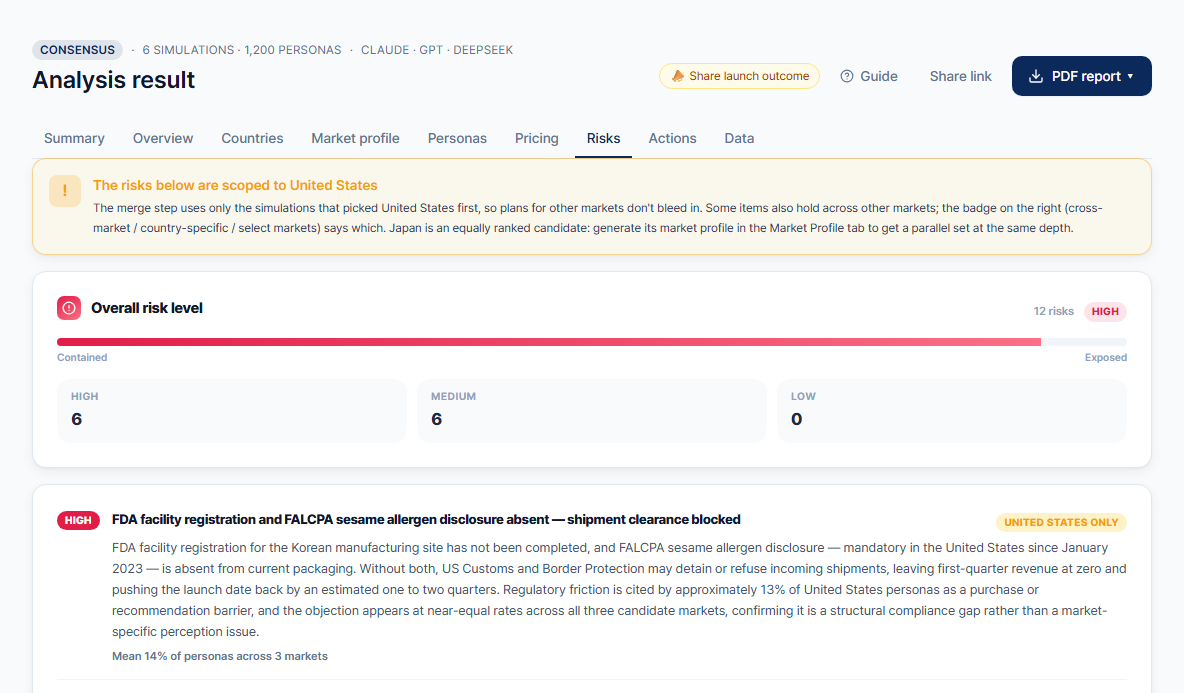Viewport: 1184px width, 693px height.
Task: Go to the Actions tab
Action: 673,138
